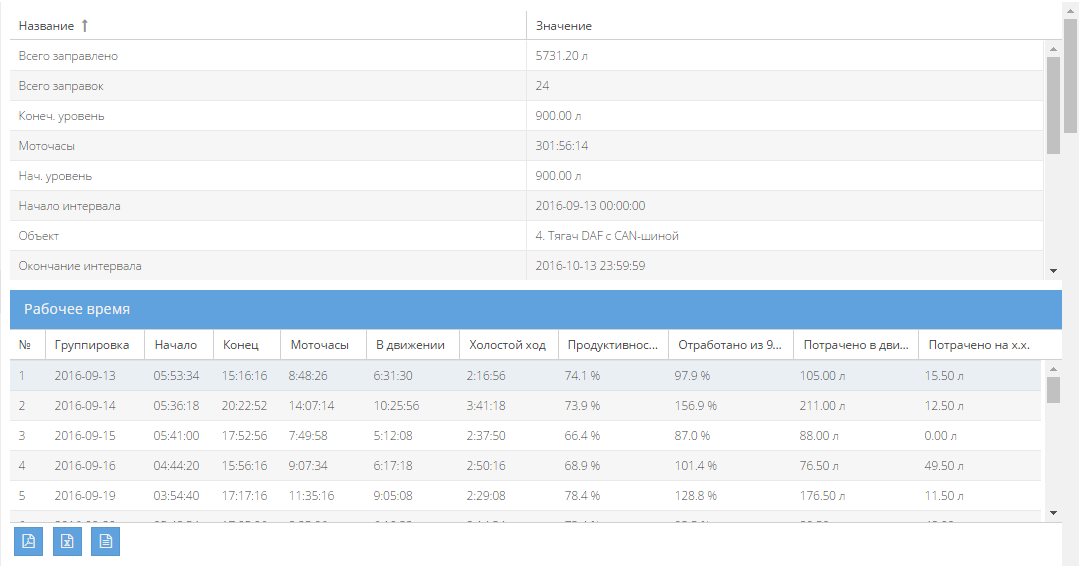Click the summary table's scrollbar thumb

point(1053,105)
